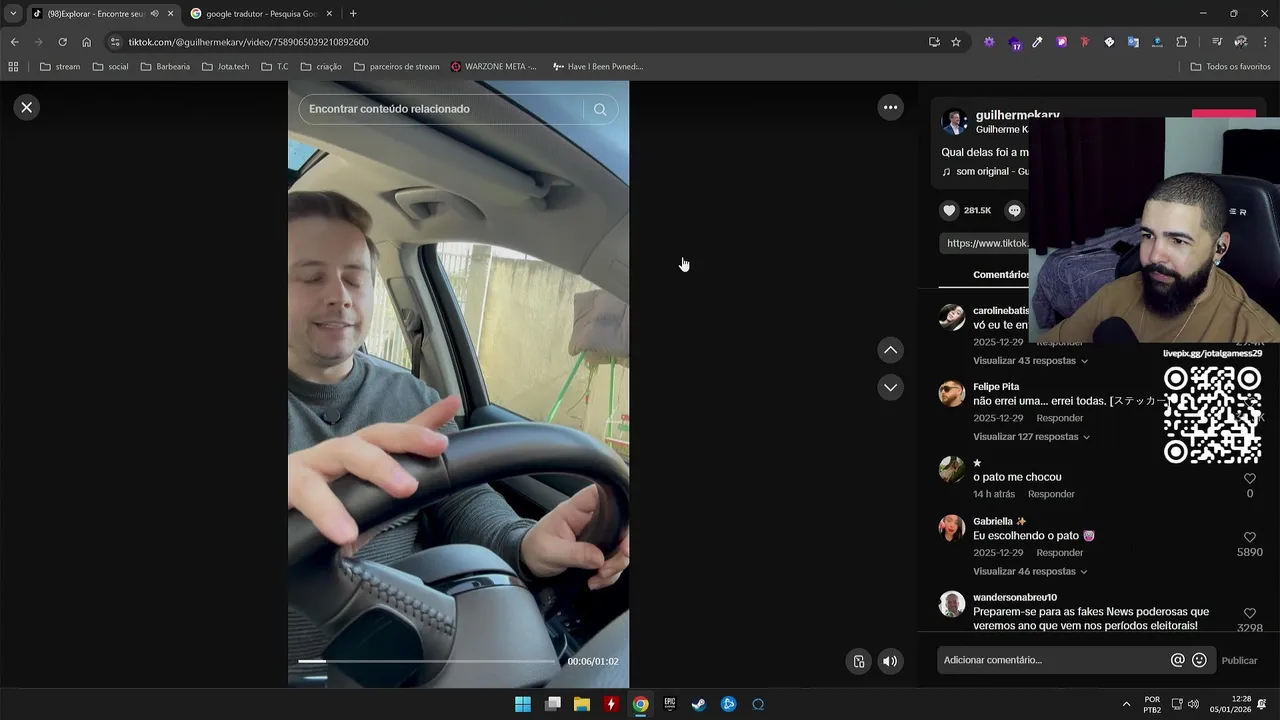This screenshot has width=1280, height=720.
Task: Switch to the google tradutor browser tab
Action: pyautogui.click(x=260, y=14)
